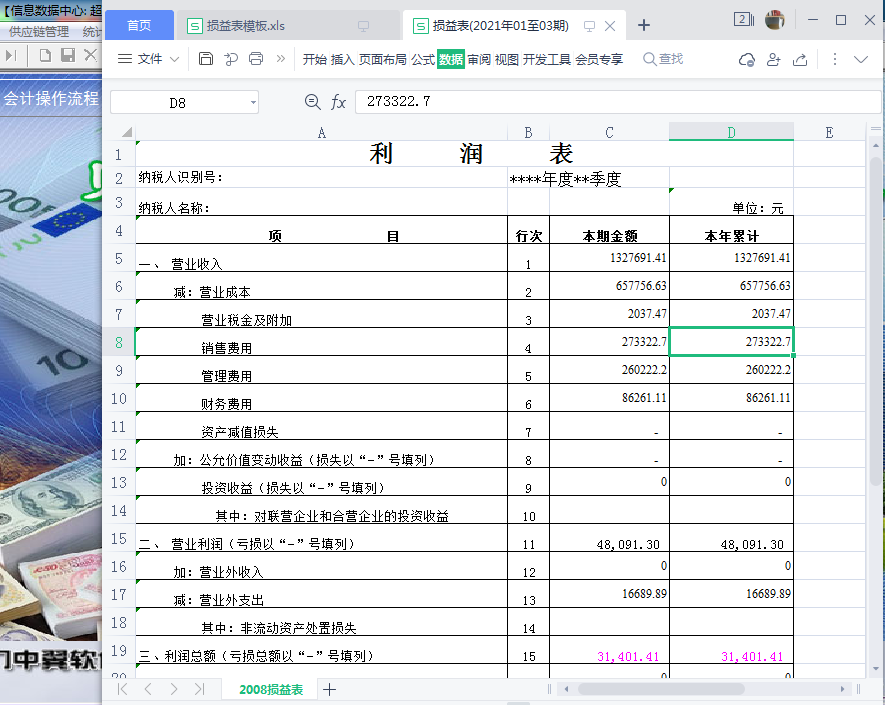
Task: Switch to the 审阅 ribbon tab
Action: 479,59
